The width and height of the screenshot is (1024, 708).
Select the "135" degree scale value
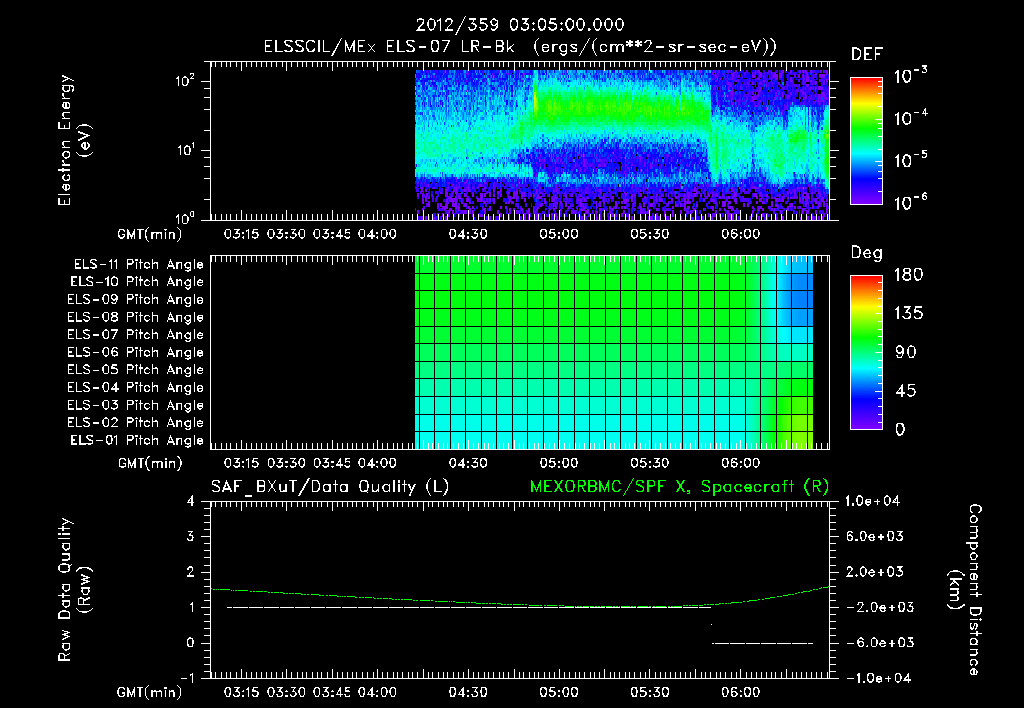[908, 313]
